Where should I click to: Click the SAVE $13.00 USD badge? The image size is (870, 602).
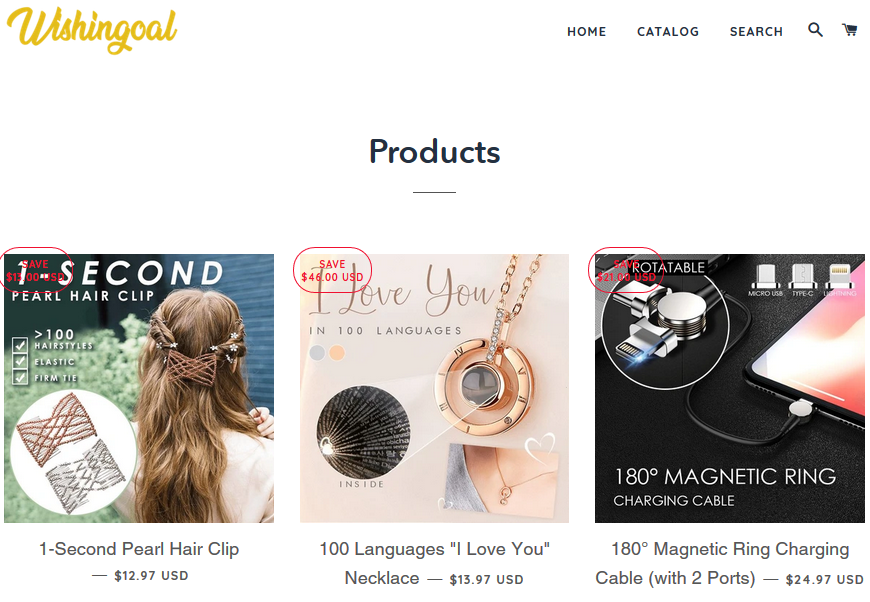pyautogui.click(x=36, y=270)
